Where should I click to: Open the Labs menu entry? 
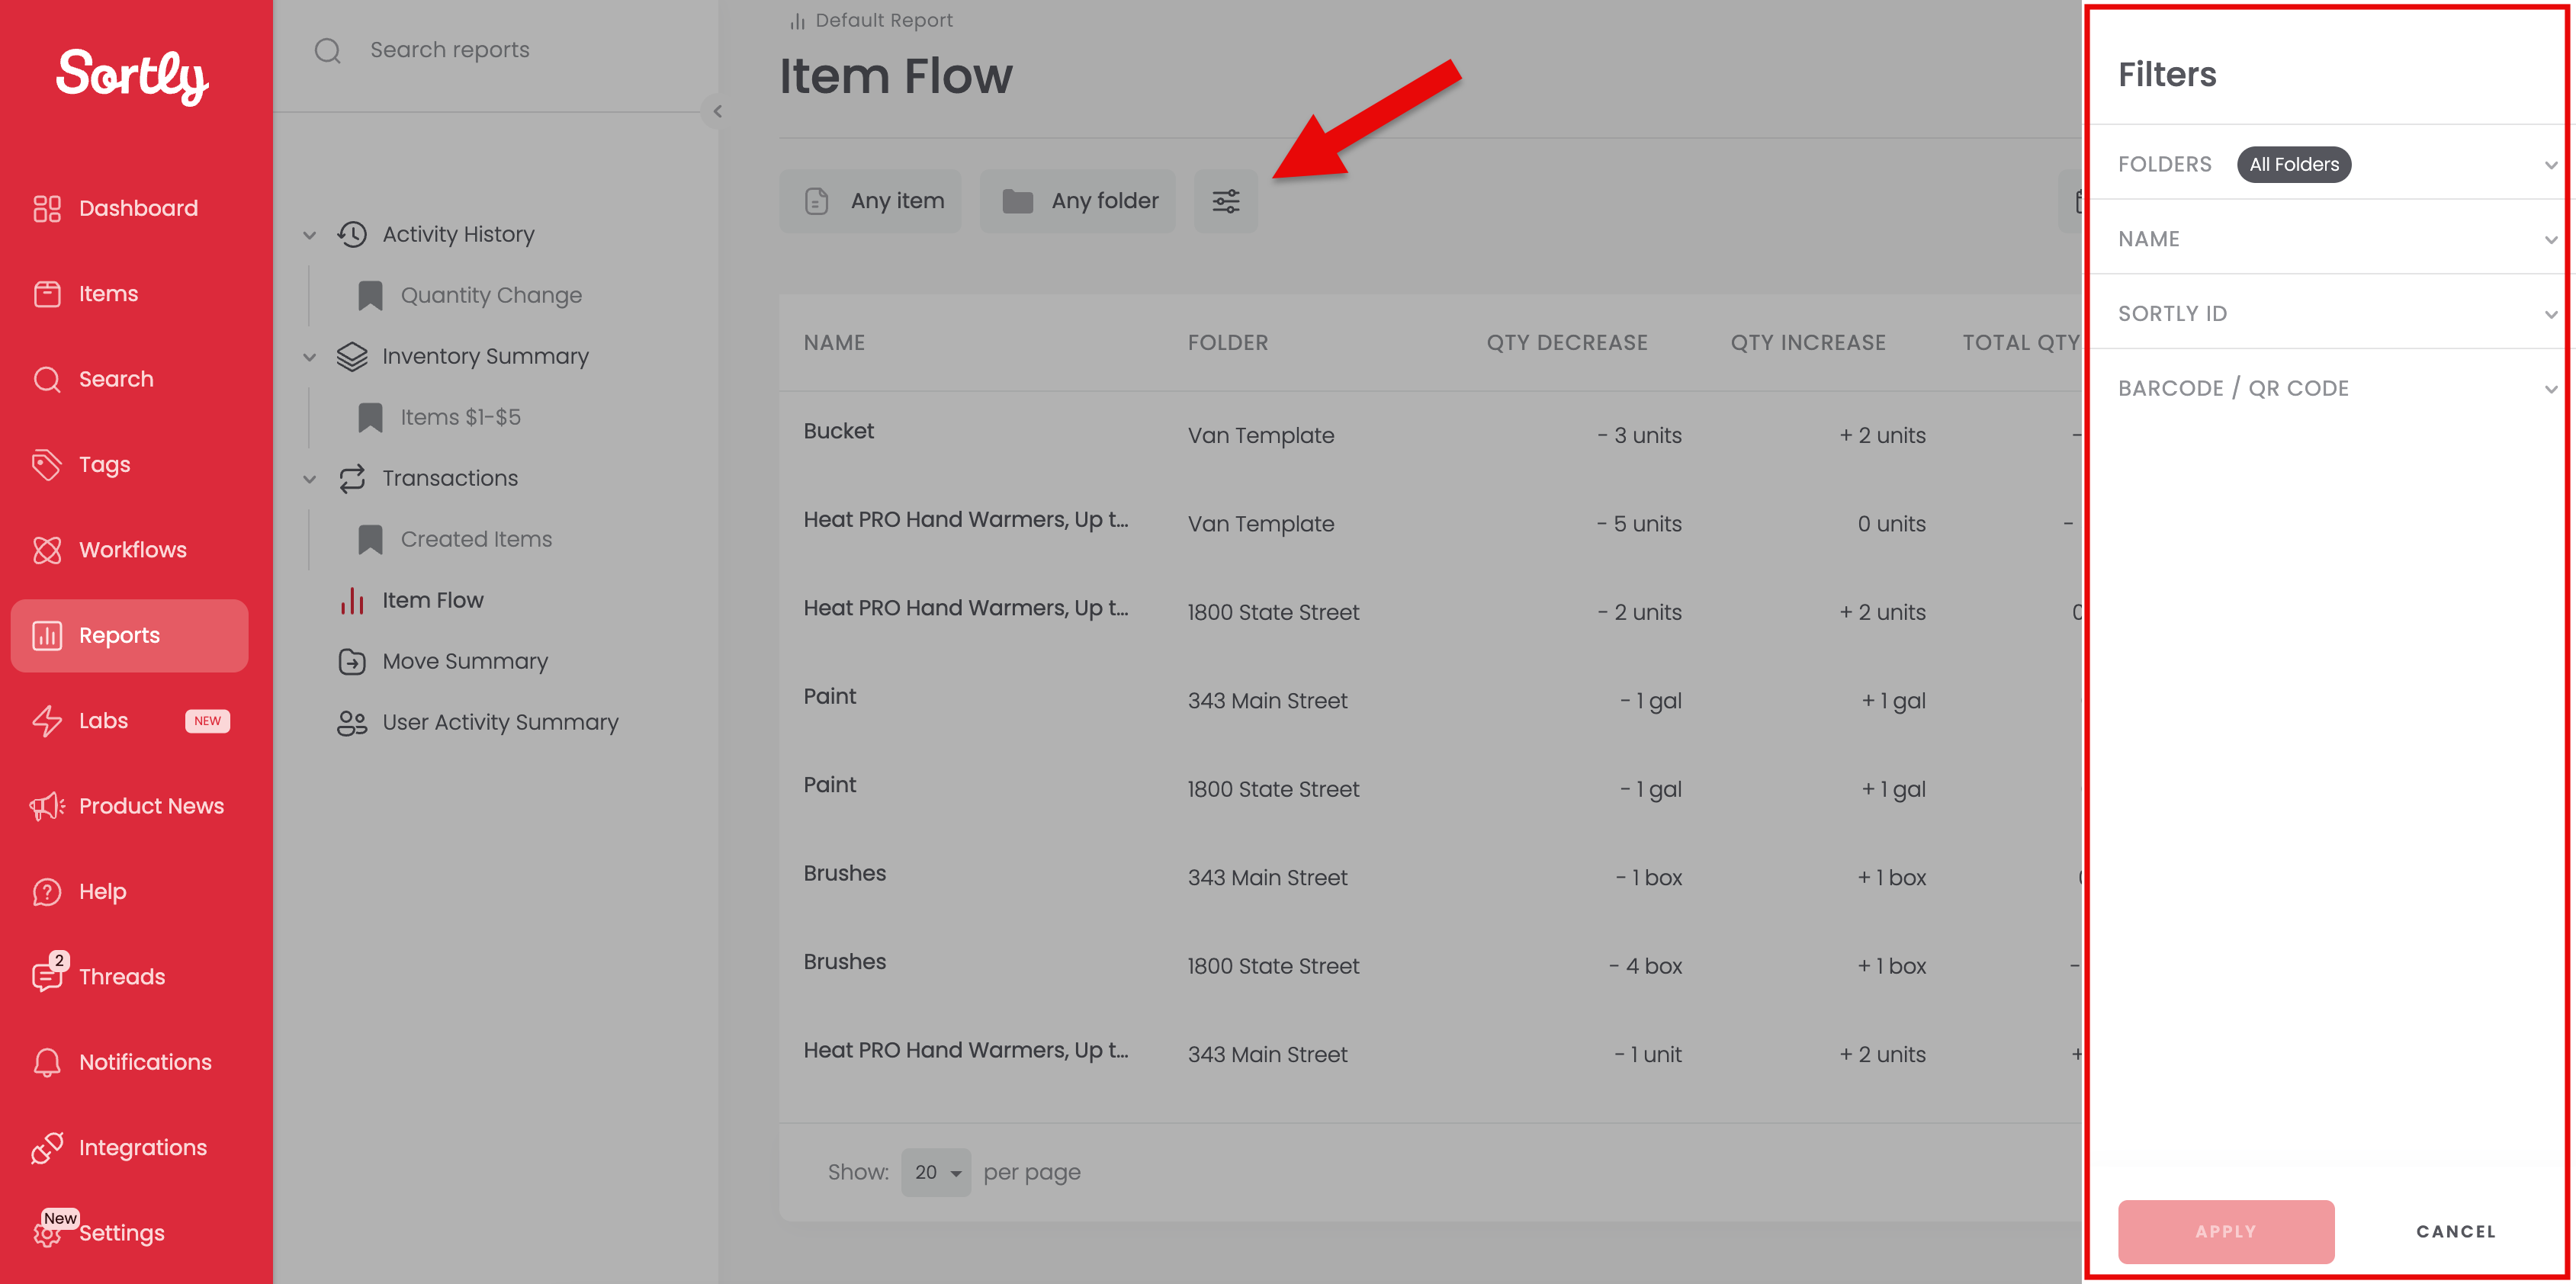pos(130,721)
